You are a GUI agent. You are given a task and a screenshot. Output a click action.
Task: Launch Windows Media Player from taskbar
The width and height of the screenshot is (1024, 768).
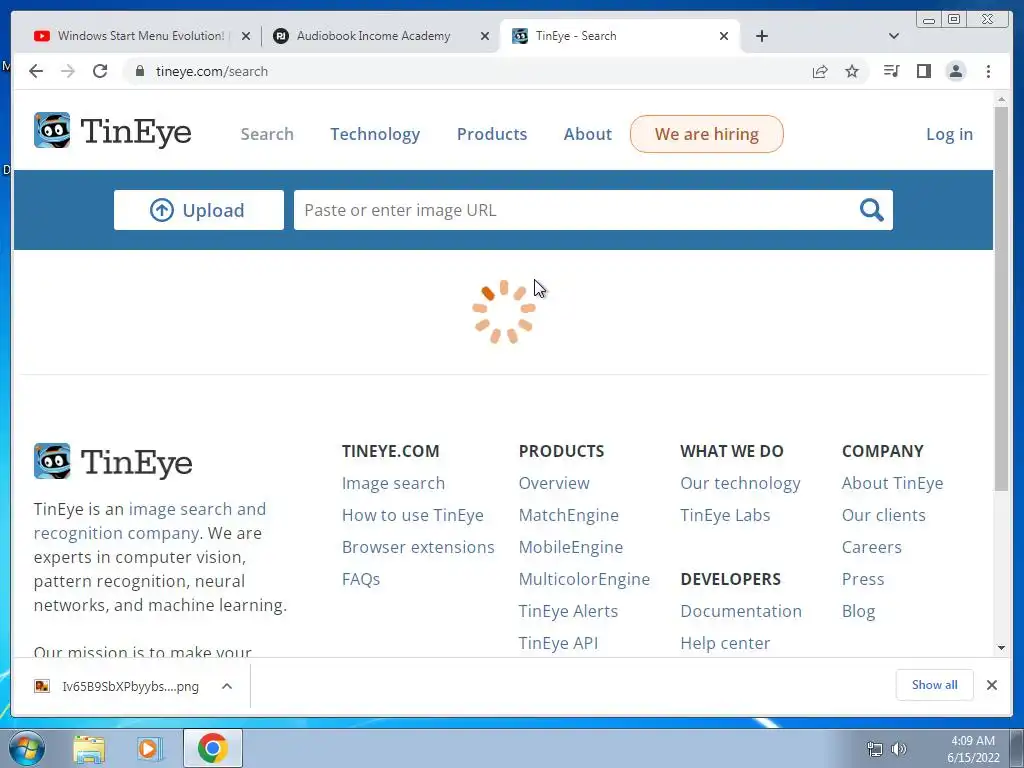click(x=150, y=749)
